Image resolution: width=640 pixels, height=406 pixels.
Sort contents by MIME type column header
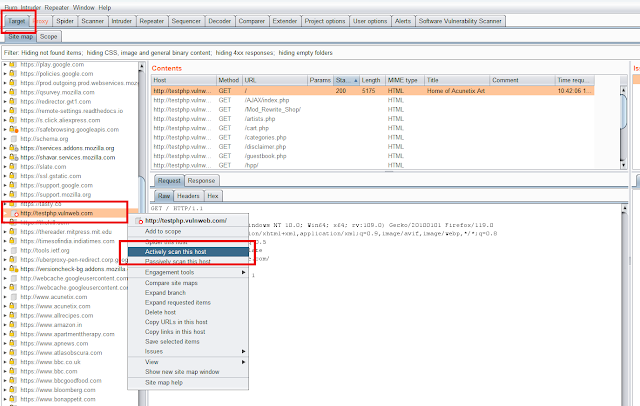point(405,80)
